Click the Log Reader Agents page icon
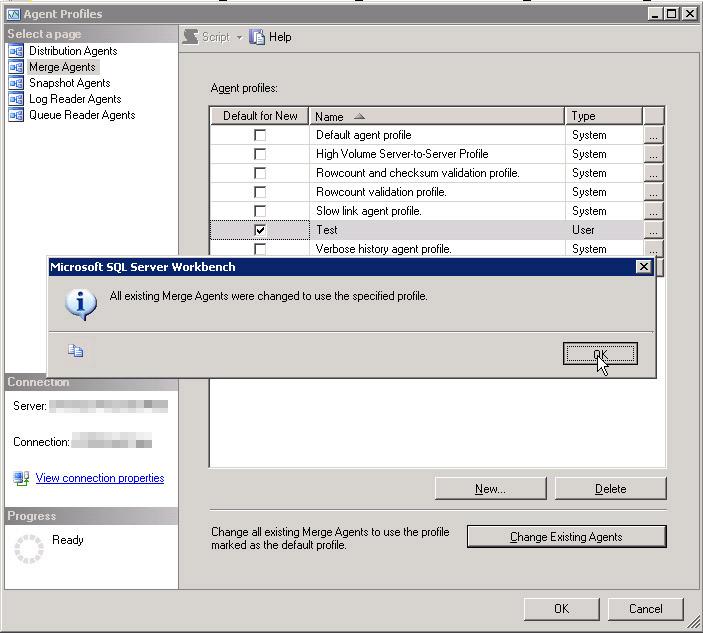Screen dimensions: 703x633 click(16, 99)
